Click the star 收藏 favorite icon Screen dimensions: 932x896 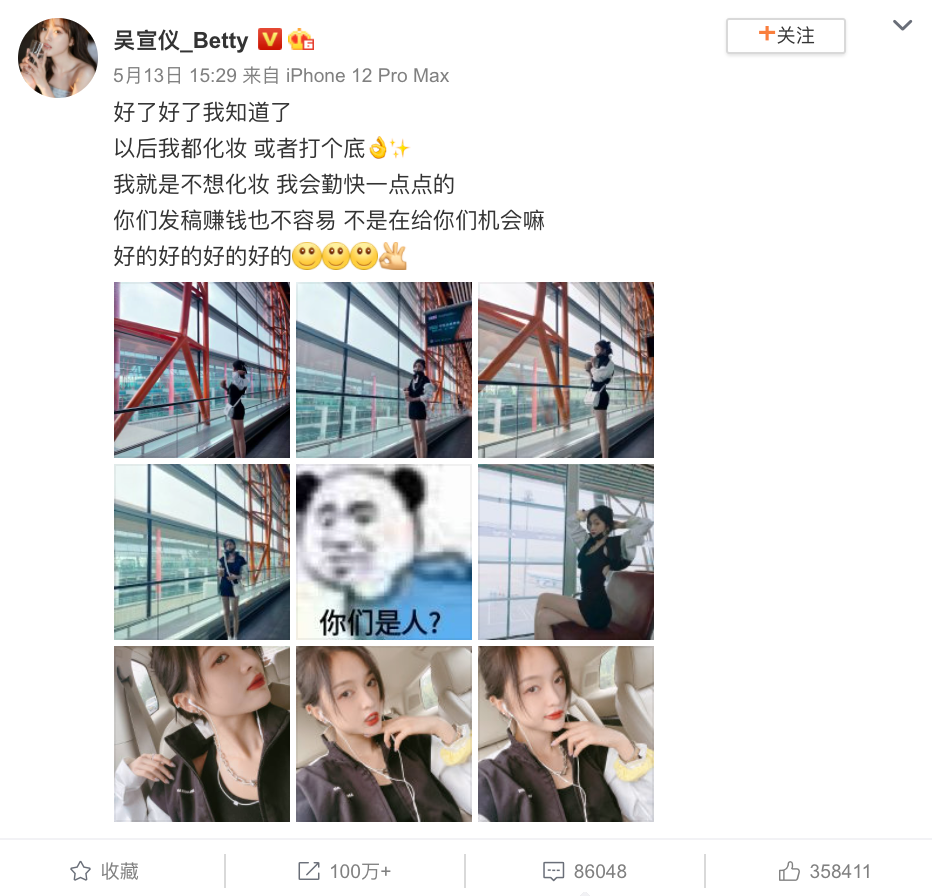tap(80, 871)
